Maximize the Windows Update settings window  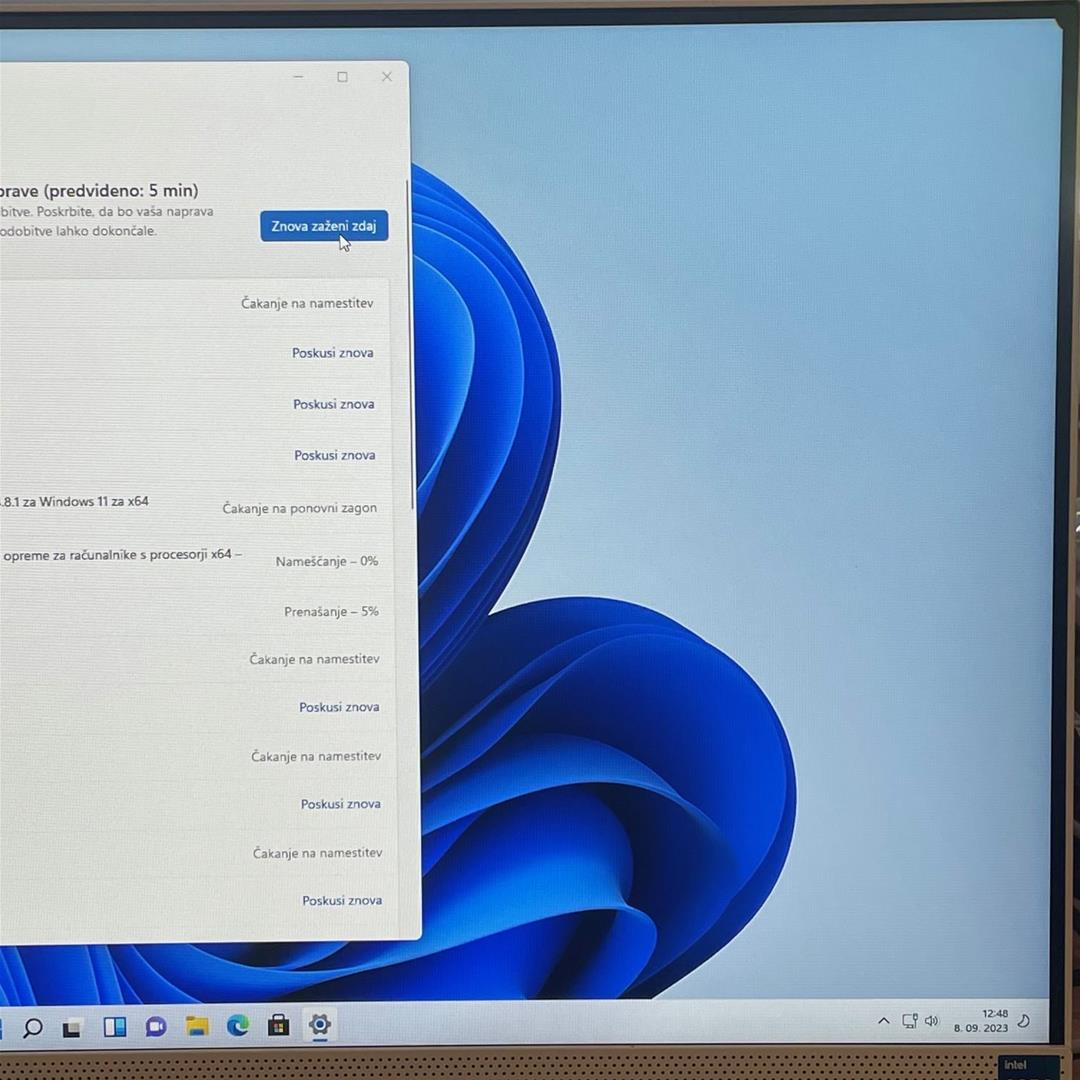tap(342, 77)
